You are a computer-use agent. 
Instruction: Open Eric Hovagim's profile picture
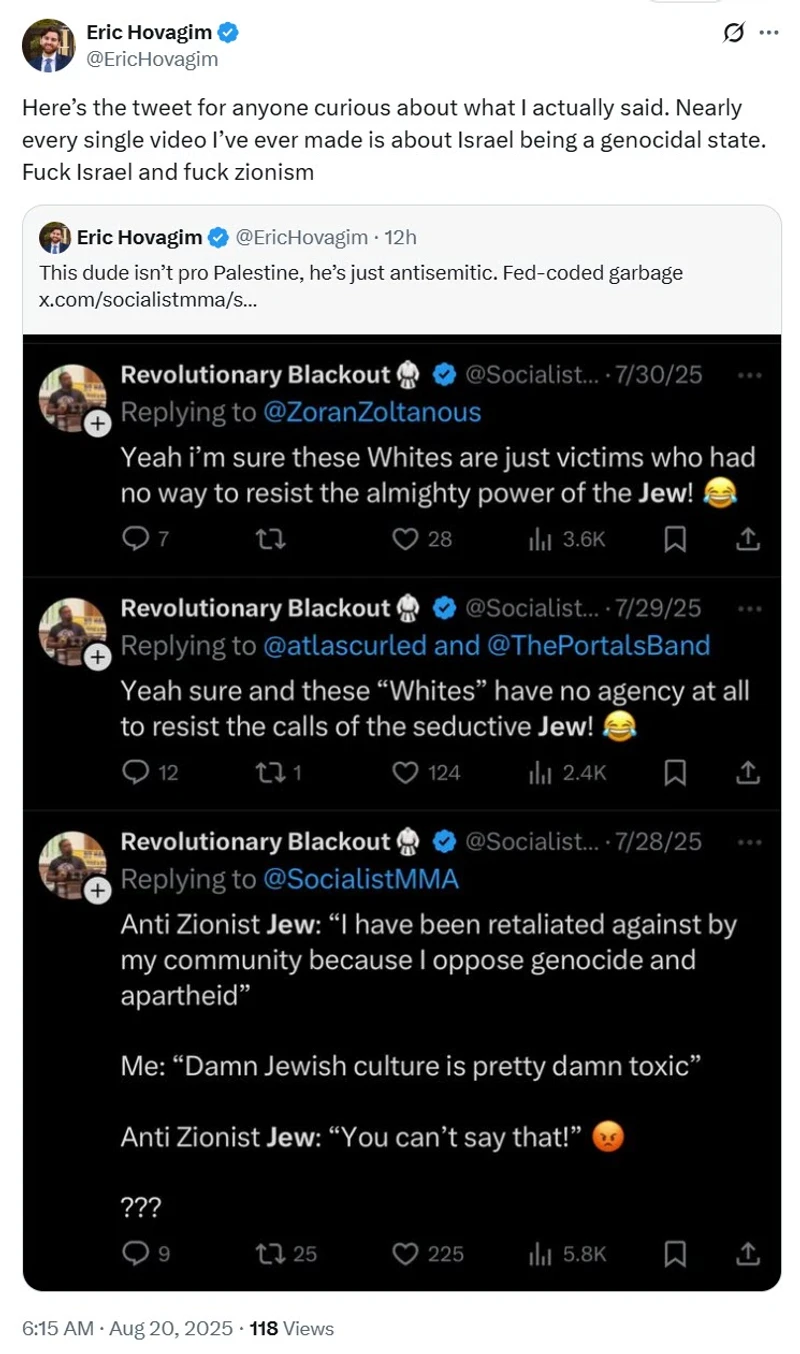coord(49,46)
